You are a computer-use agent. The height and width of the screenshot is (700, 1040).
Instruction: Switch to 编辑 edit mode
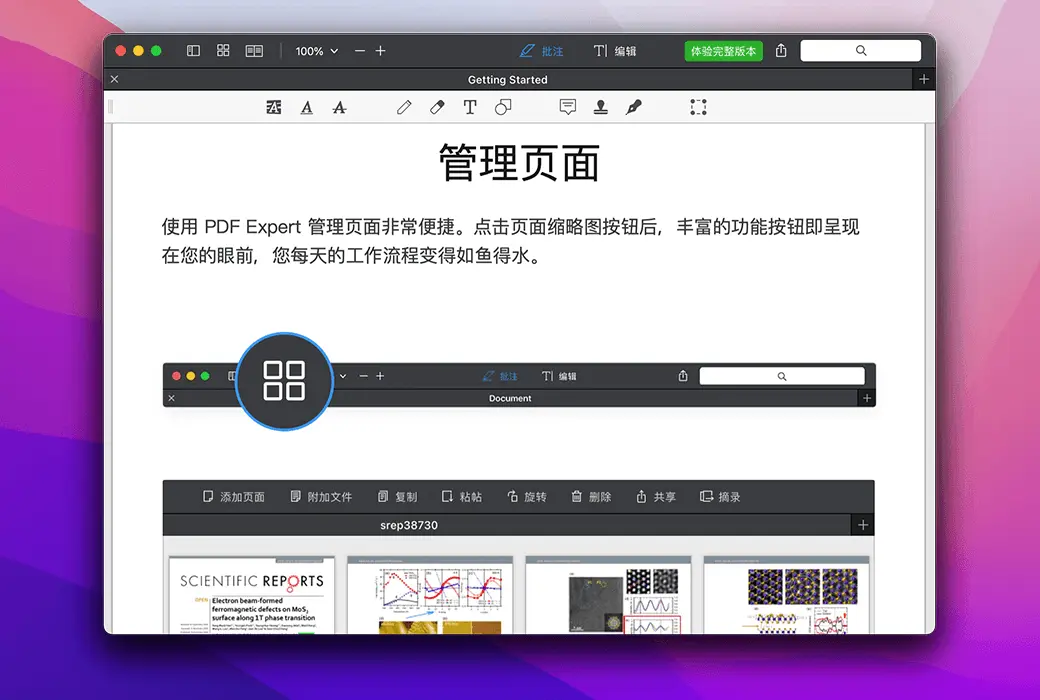tap(615, 51)
